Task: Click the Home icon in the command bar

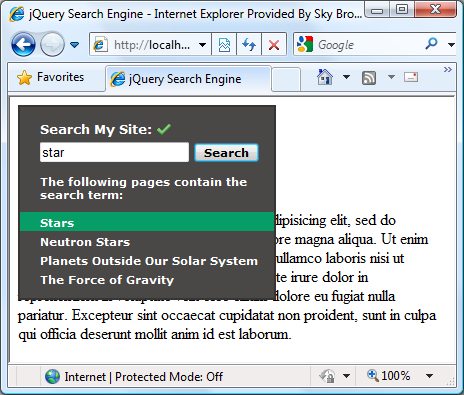Action: click(325, 77)
